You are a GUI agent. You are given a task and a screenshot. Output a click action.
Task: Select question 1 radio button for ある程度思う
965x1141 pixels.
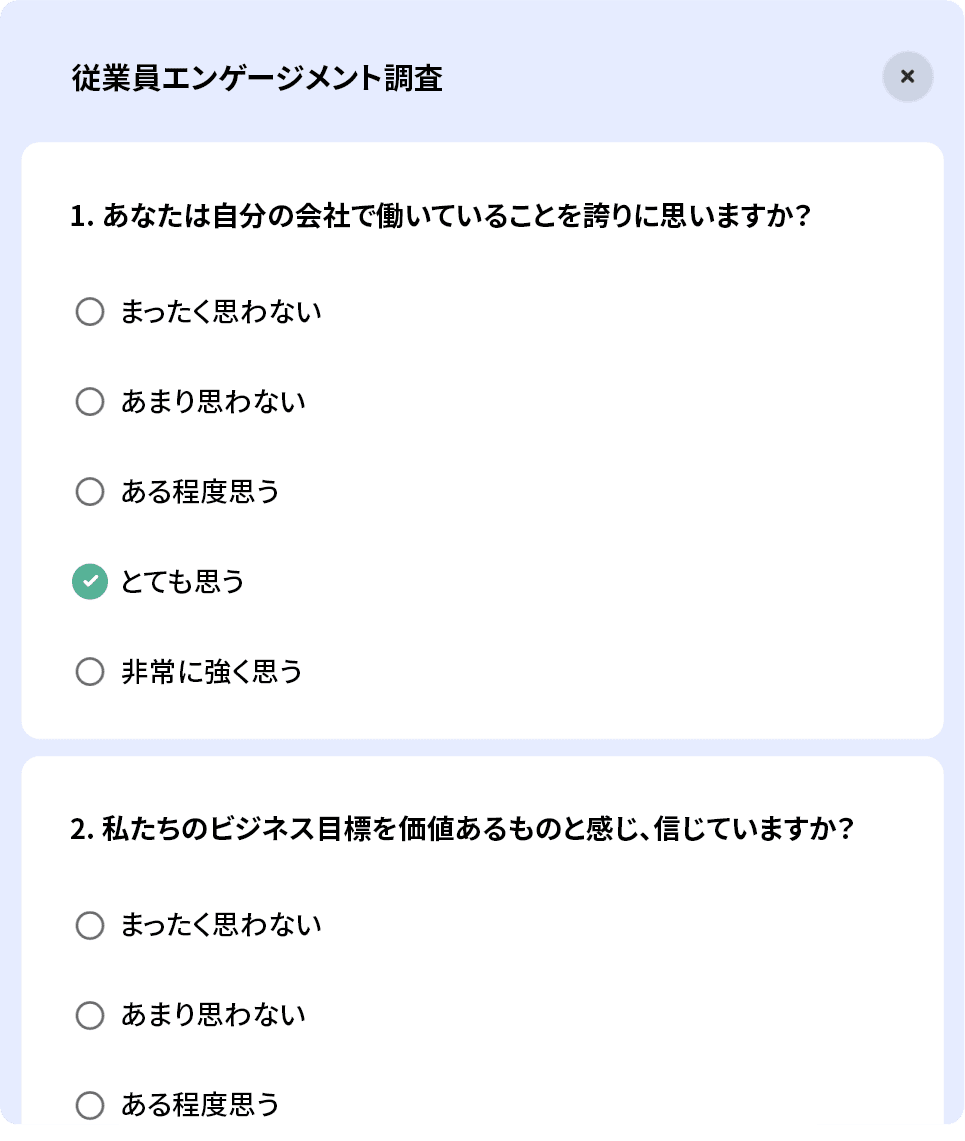[90, 492]
